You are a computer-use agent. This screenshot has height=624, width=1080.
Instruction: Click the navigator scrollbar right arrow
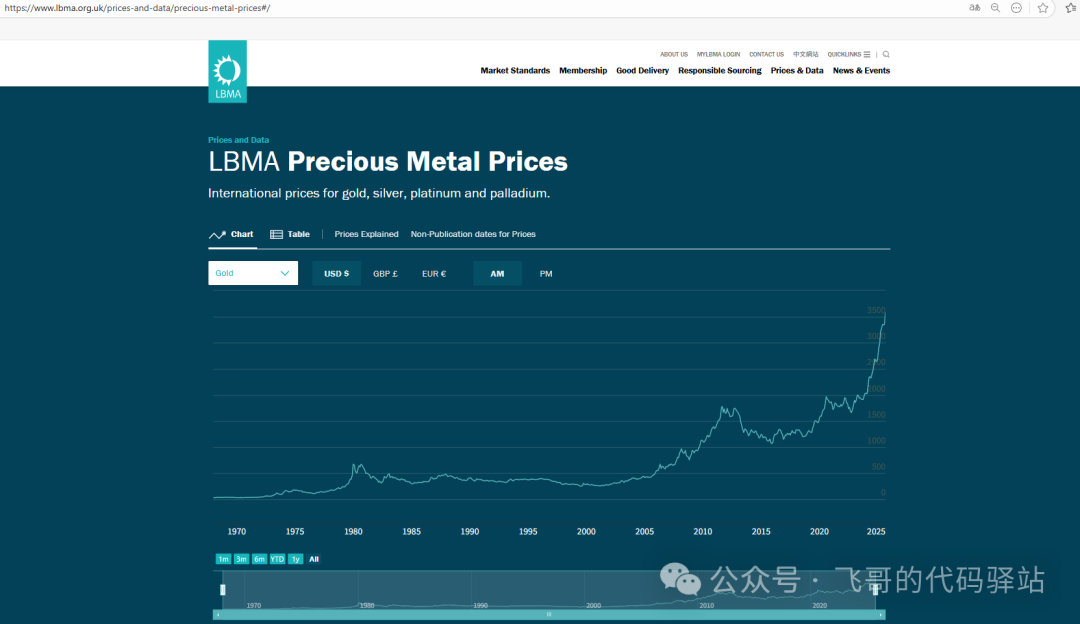(x=881, y=614)
